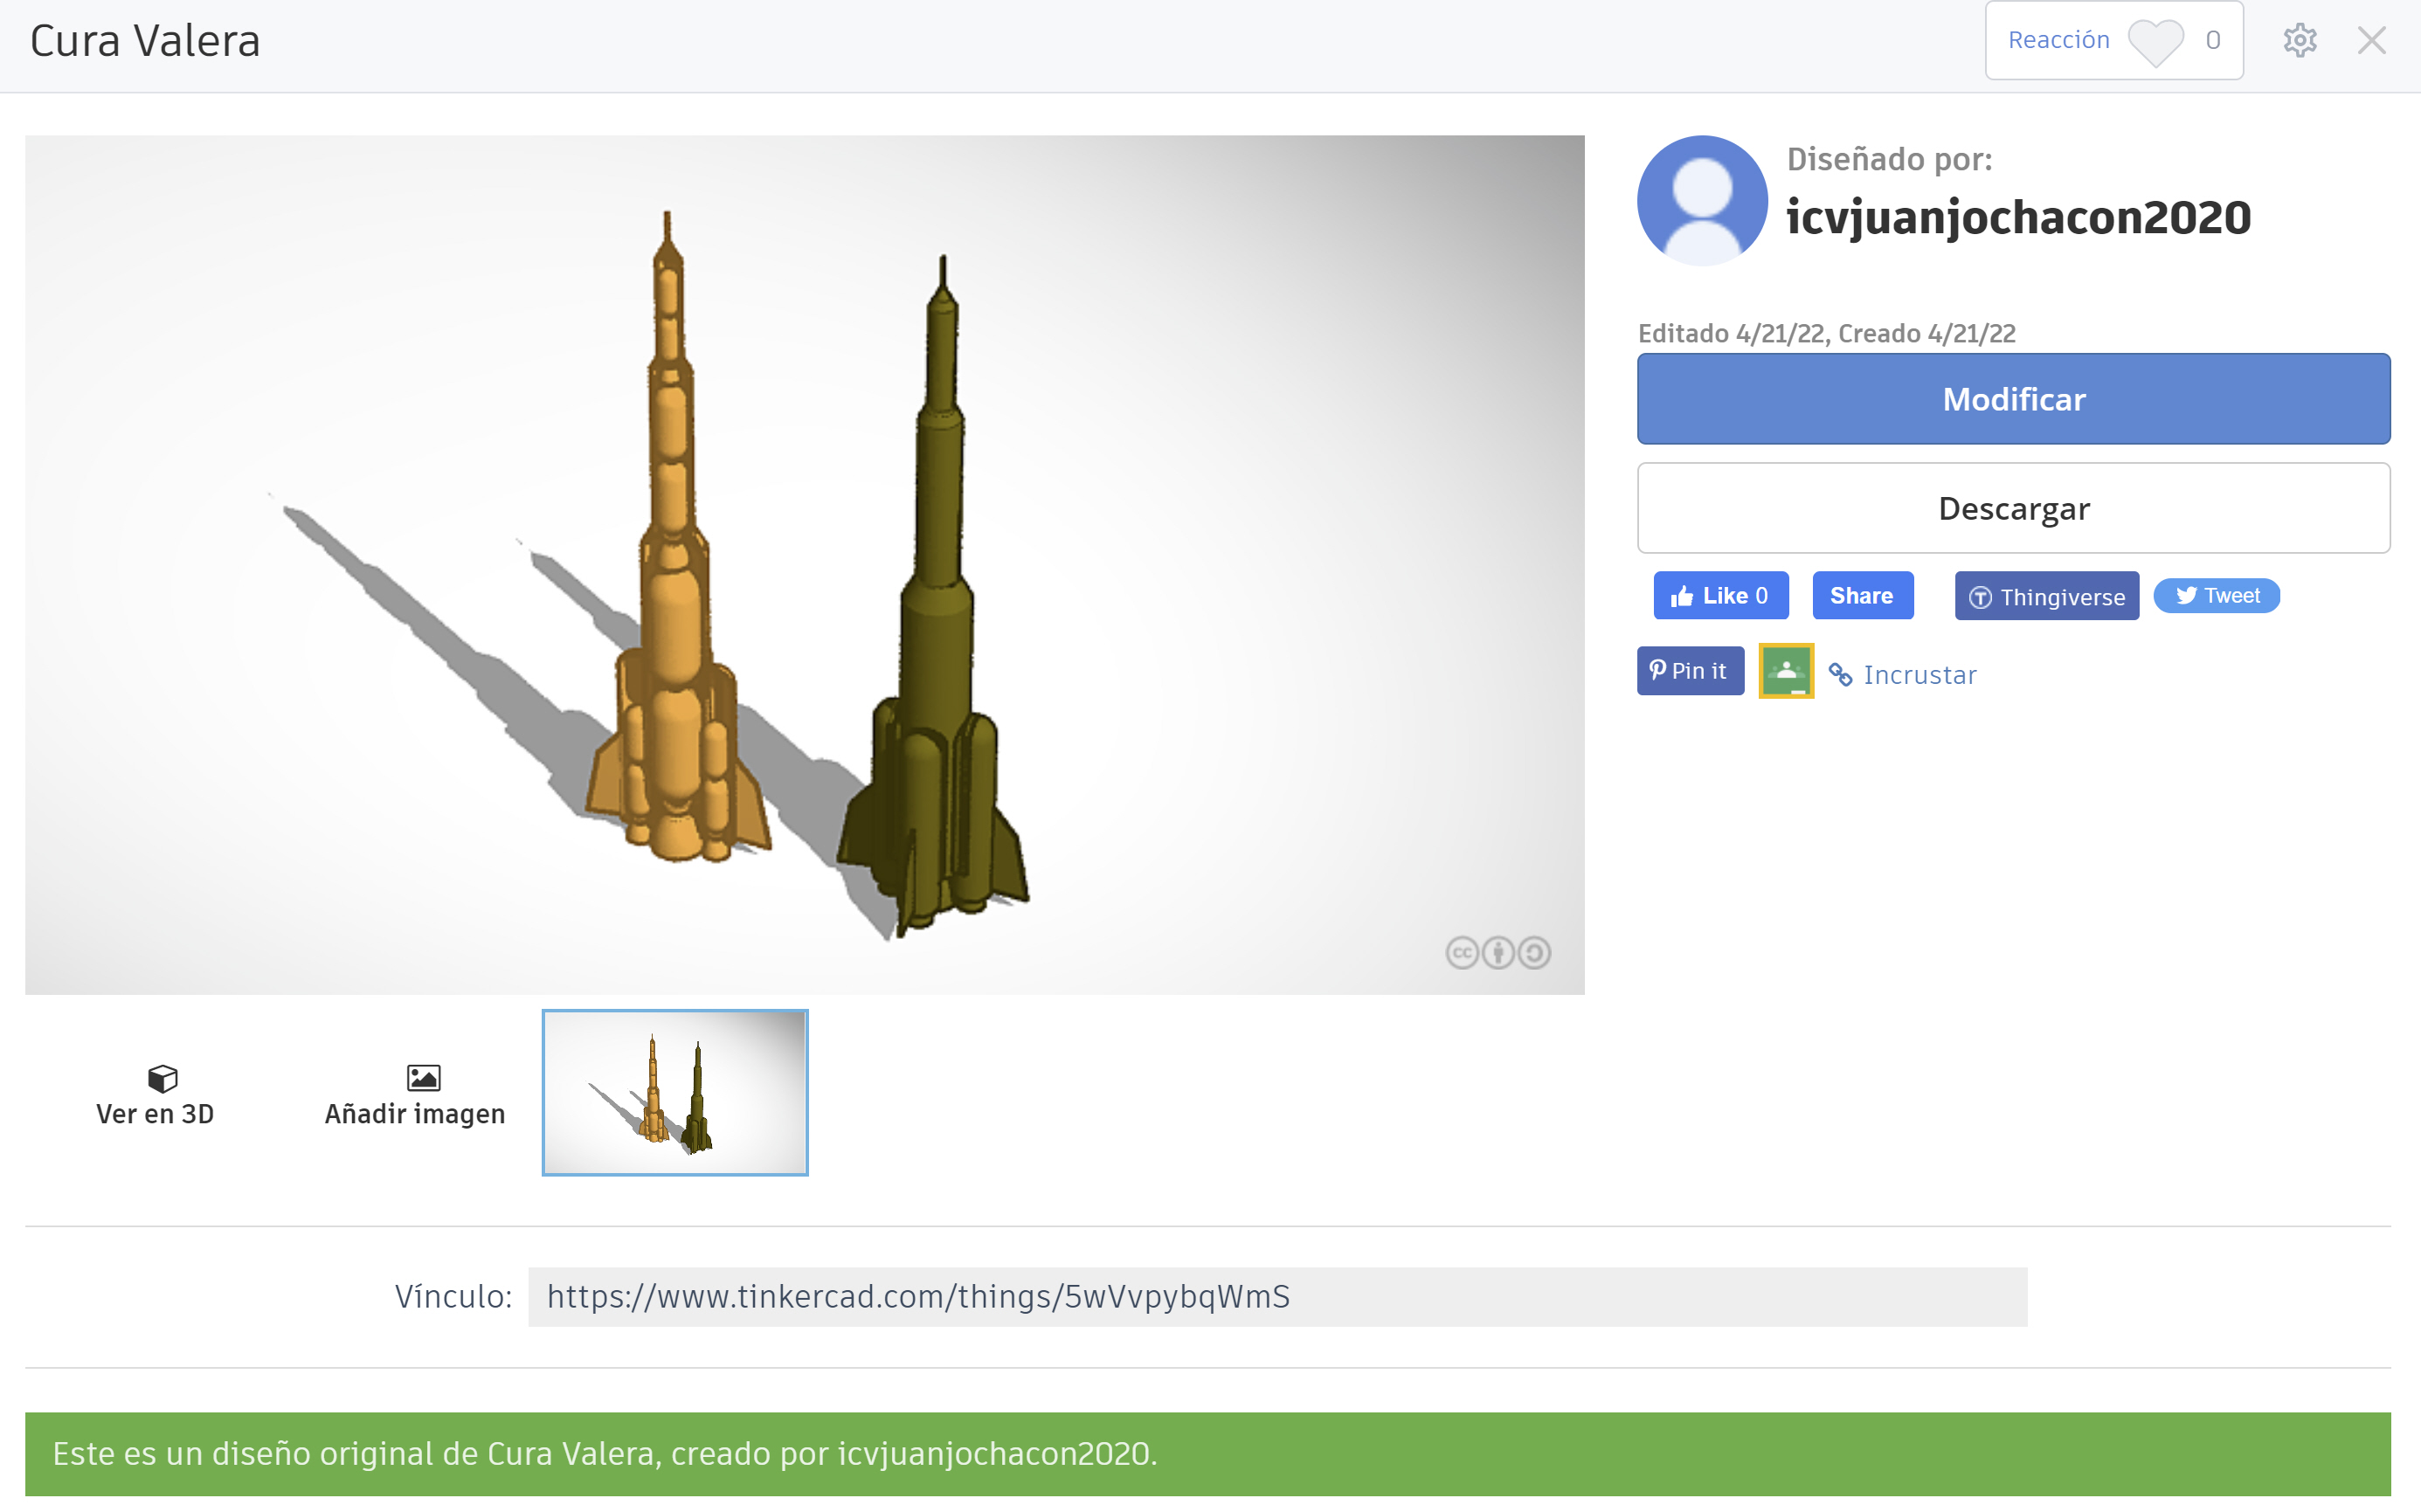This screenshot has height=1512, width=2421.
Task: Open the designer's profile avatar
Action: pos(1702,200)
